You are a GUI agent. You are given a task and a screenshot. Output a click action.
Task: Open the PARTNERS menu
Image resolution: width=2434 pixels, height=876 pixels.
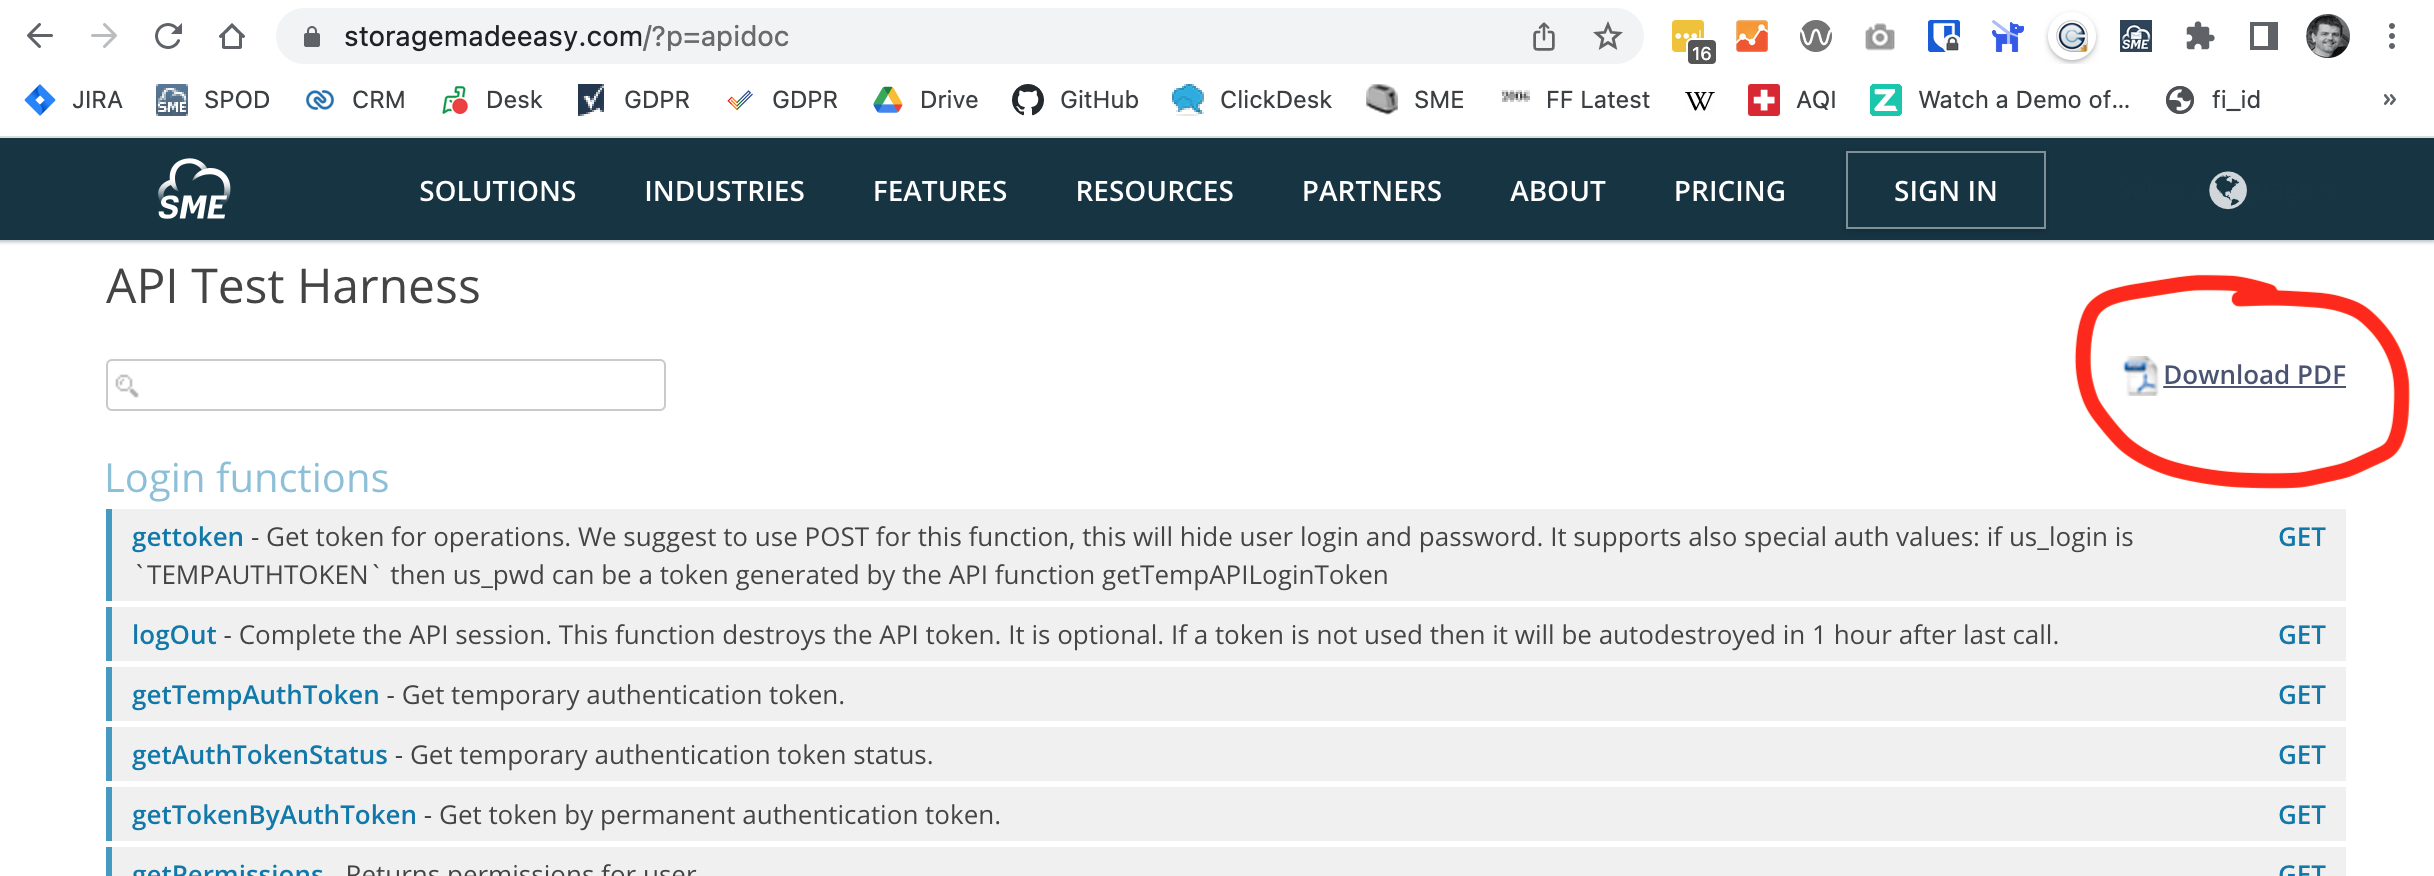[1372, 191]
